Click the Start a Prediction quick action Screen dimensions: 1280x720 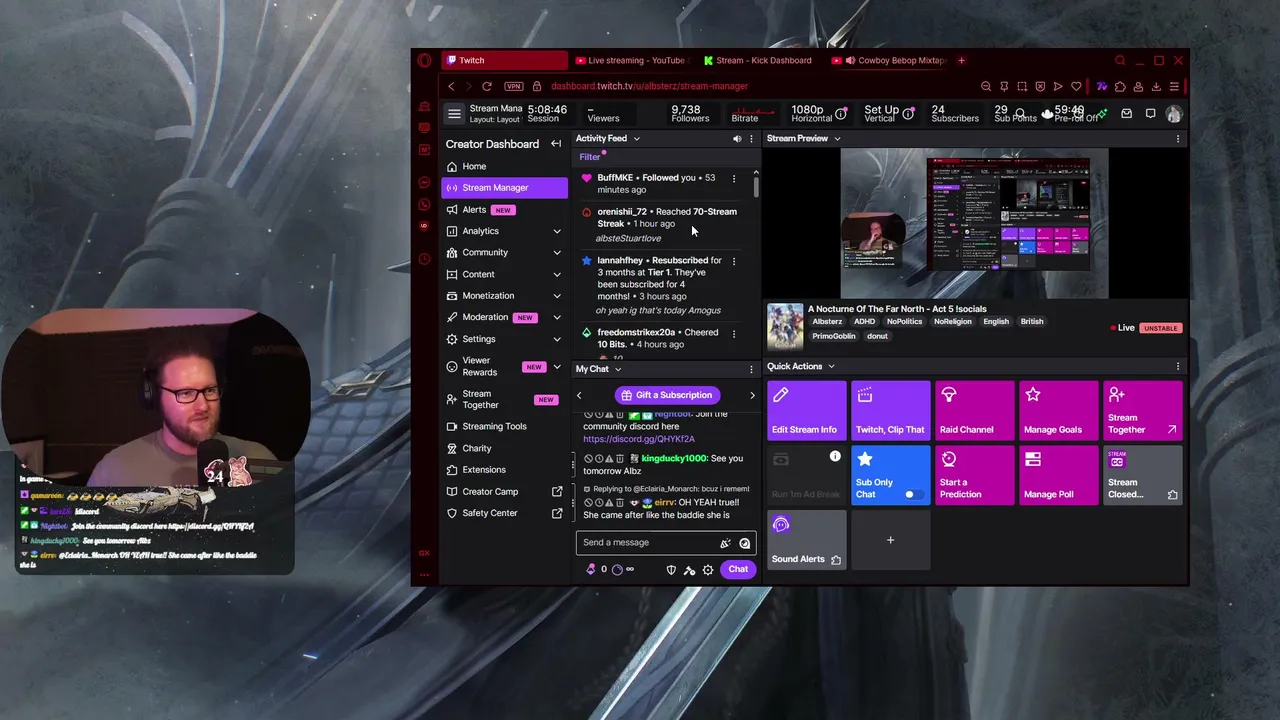pos(974,475)
